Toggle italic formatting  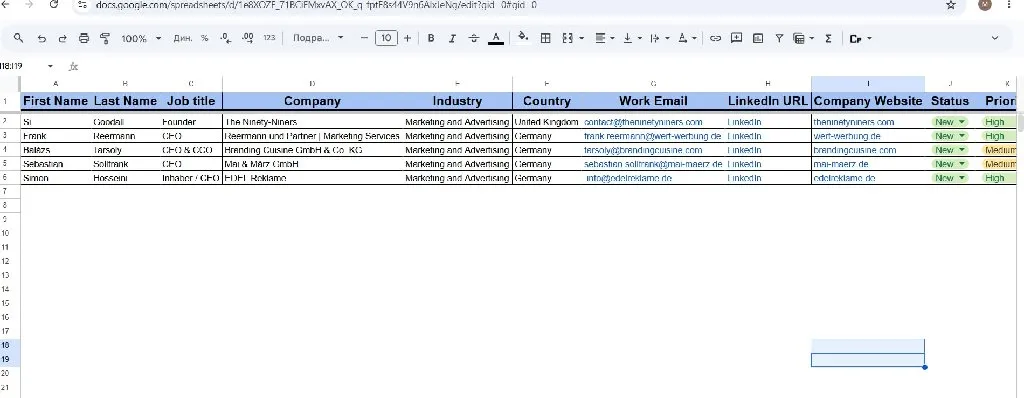[x=452, y=39]
